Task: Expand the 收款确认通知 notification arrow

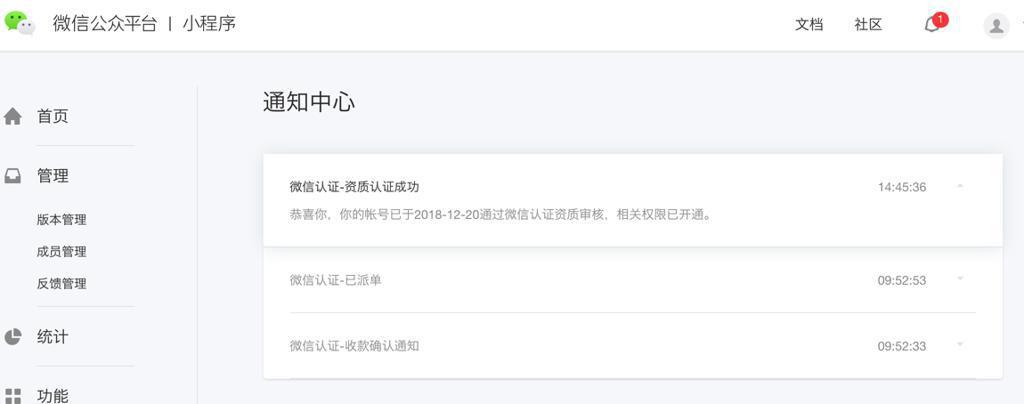Action: pos(960,345)
